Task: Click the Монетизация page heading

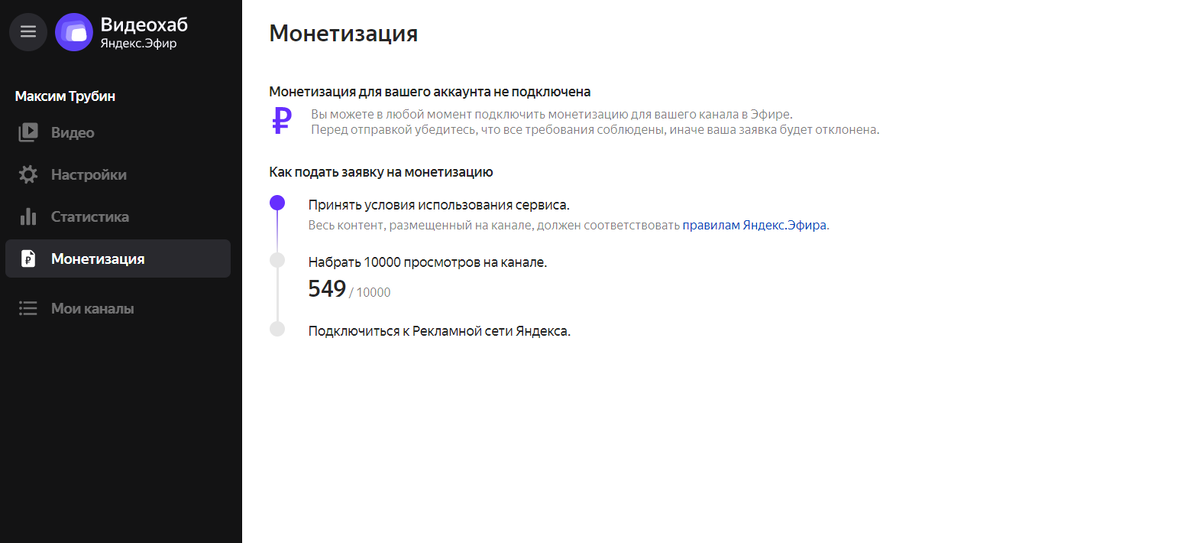Action: click(x=343, y=33)
